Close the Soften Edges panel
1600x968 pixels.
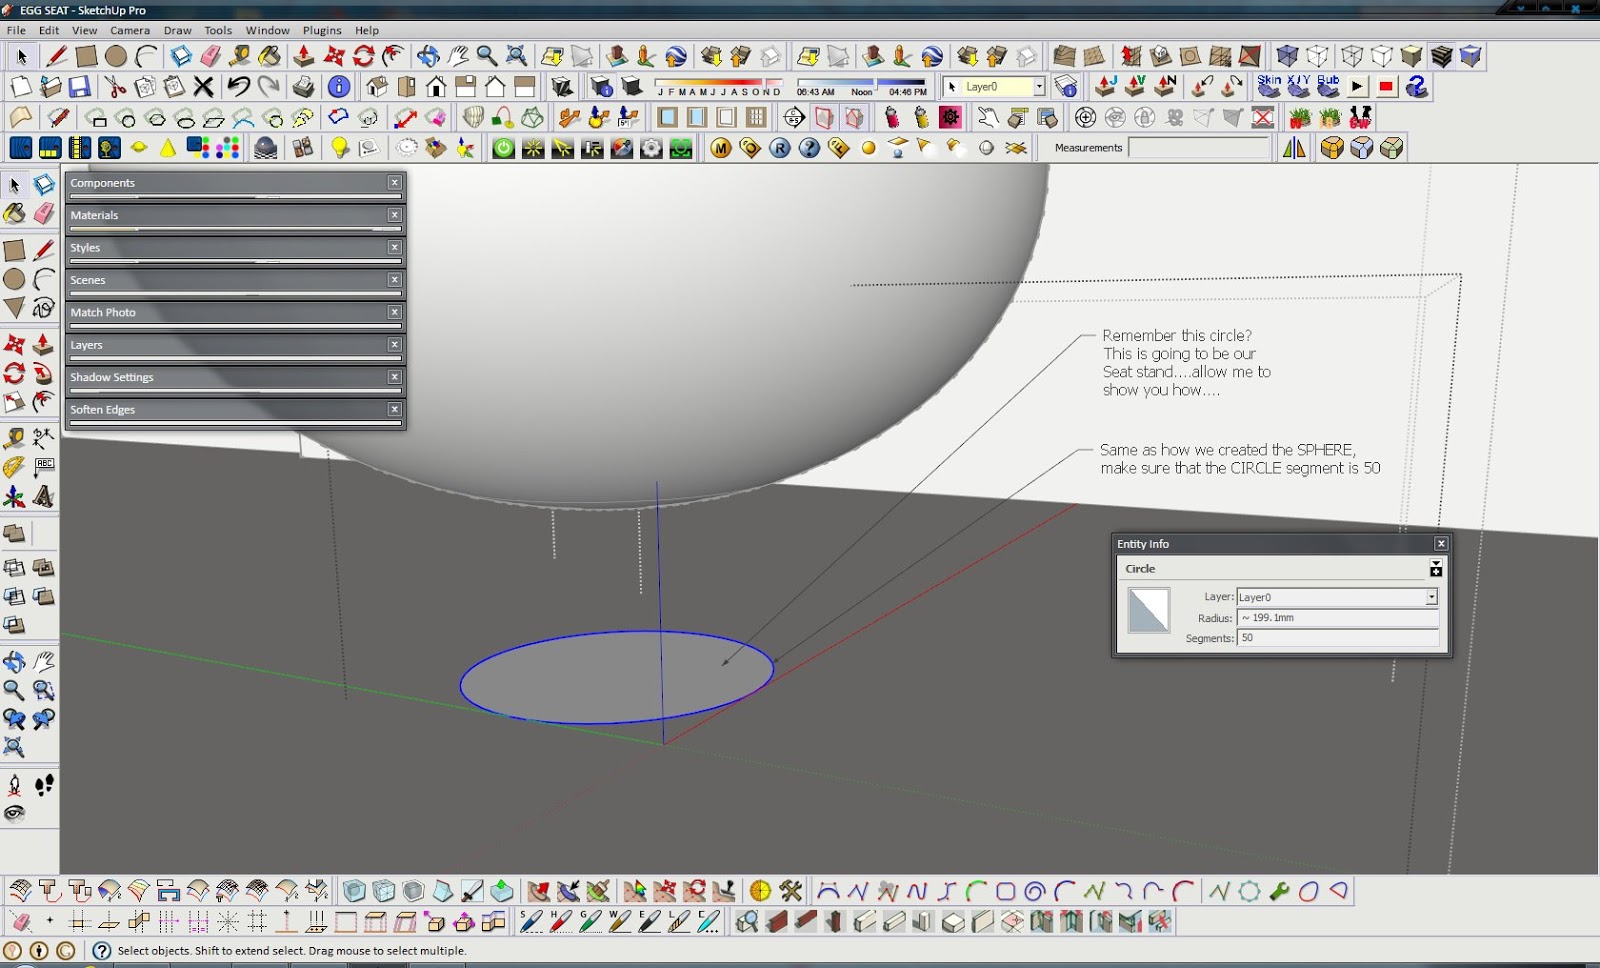pyautogui.click(x=395, y=409)
